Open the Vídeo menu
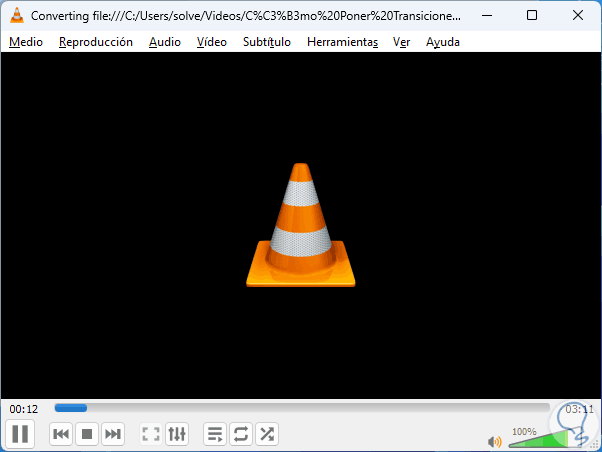The width and height of the screenshot is (602, 452). pos(212,42)
